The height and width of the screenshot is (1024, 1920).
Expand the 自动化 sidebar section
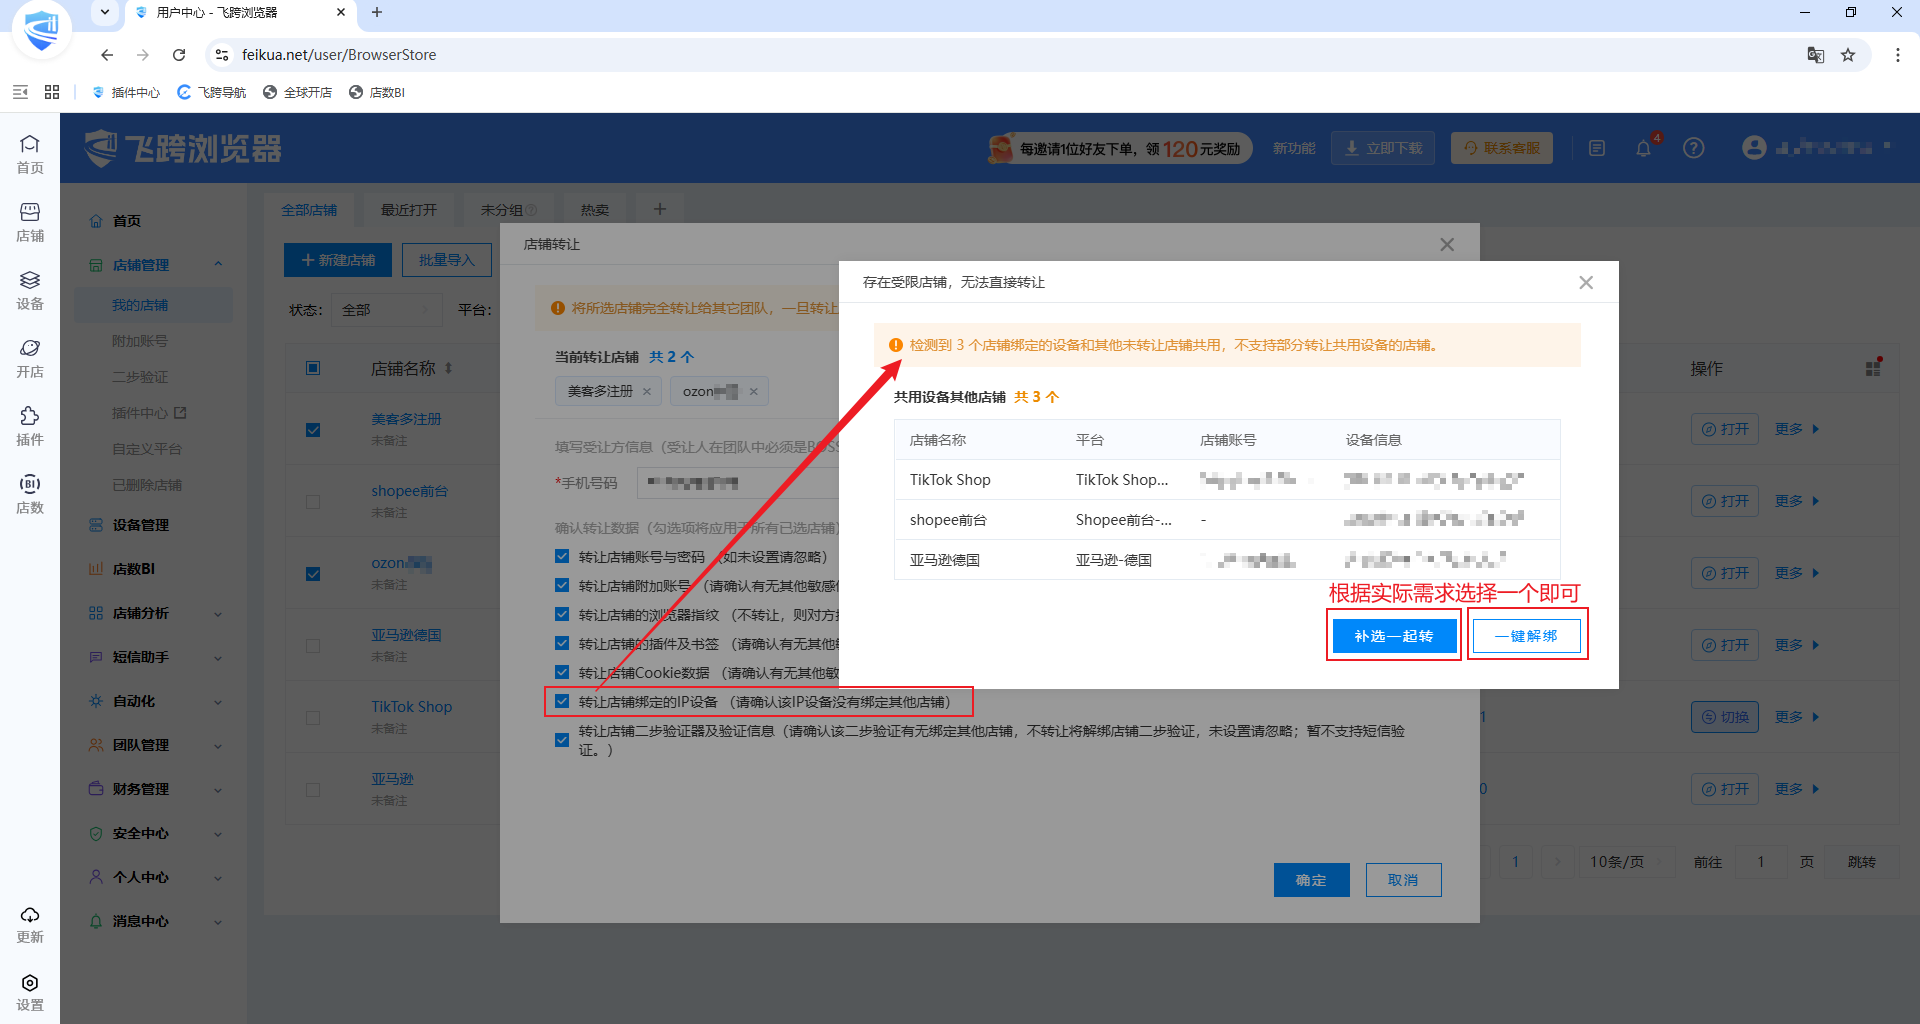(x=218, y=701)
